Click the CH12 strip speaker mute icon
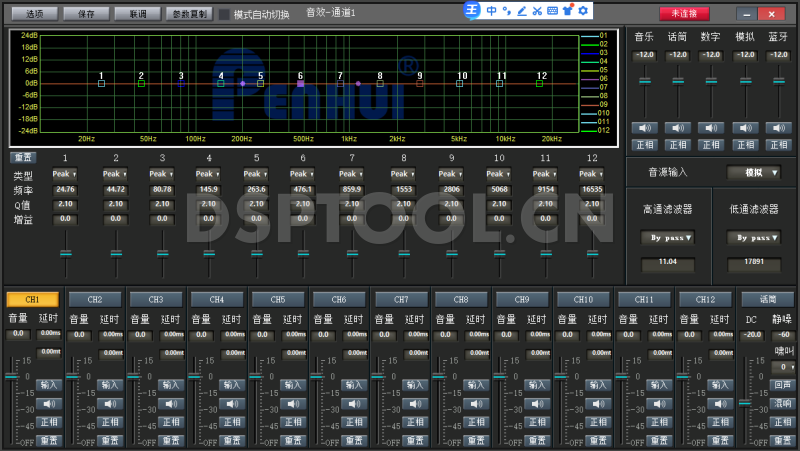The image size is (800, 451). pos(720,404)
